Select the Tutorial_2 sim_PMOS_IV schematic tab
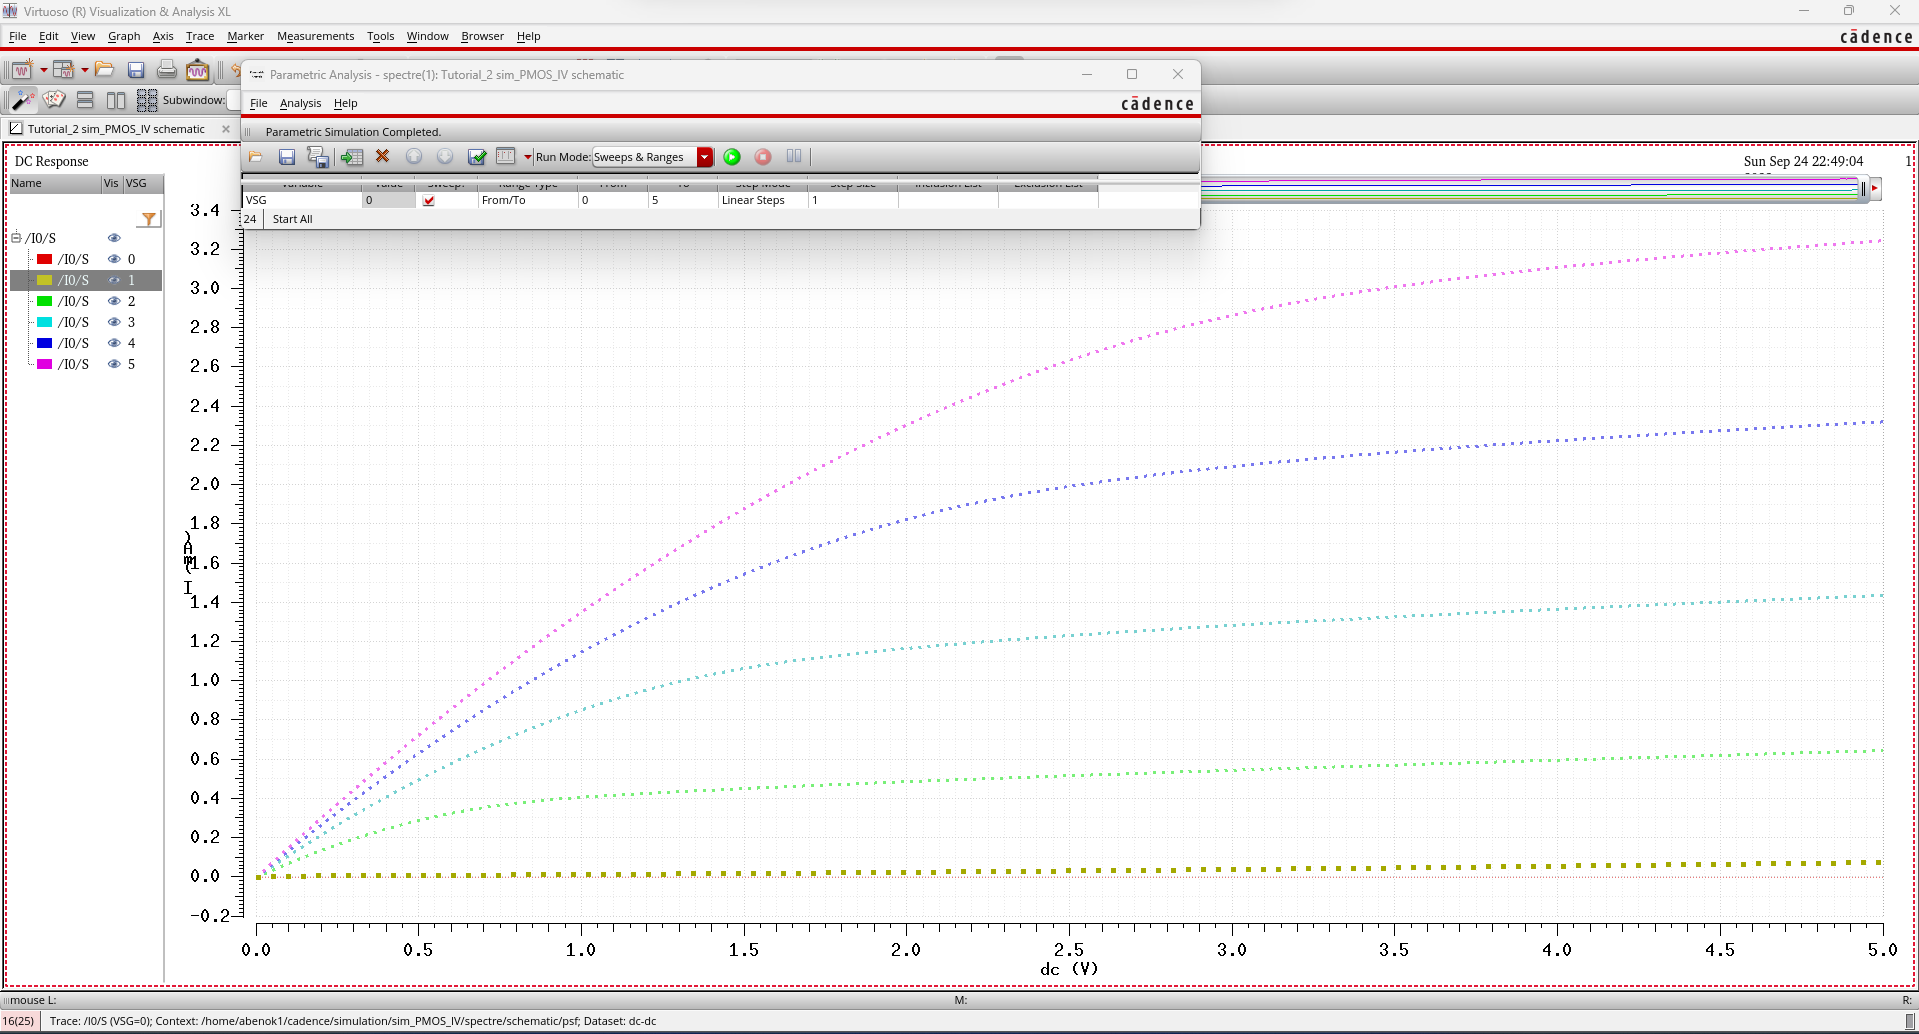The image size is (1919, 1034). click(115, 129)
